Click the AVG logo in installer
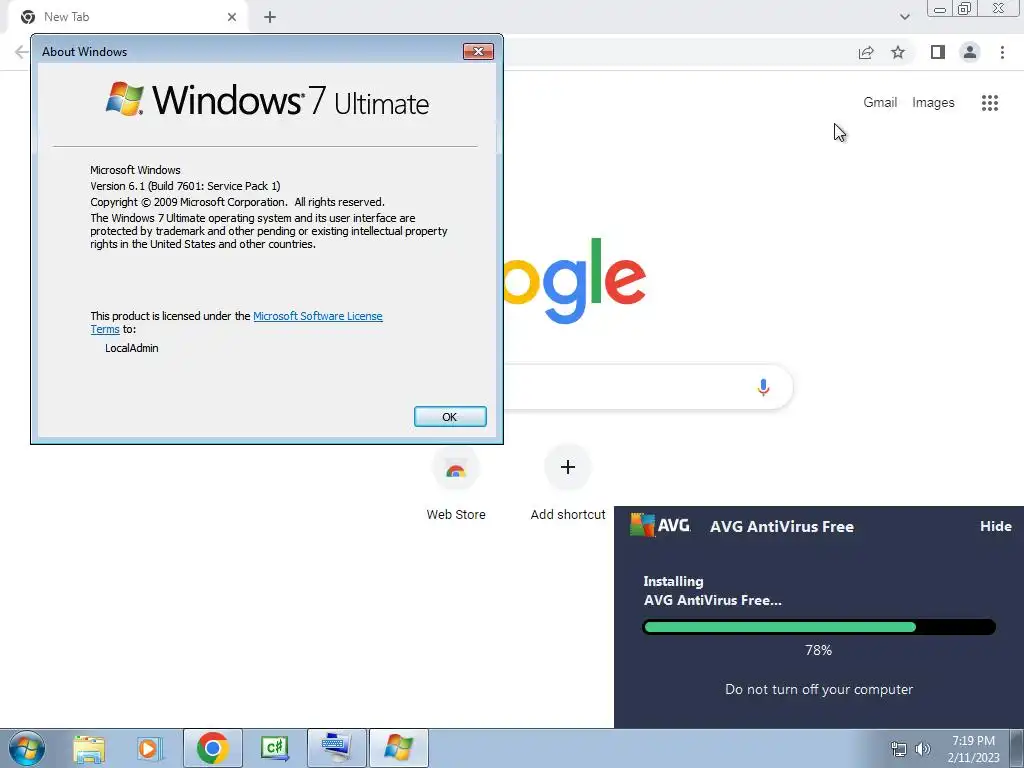1024x768 pixels. click(x=660, y=525)
